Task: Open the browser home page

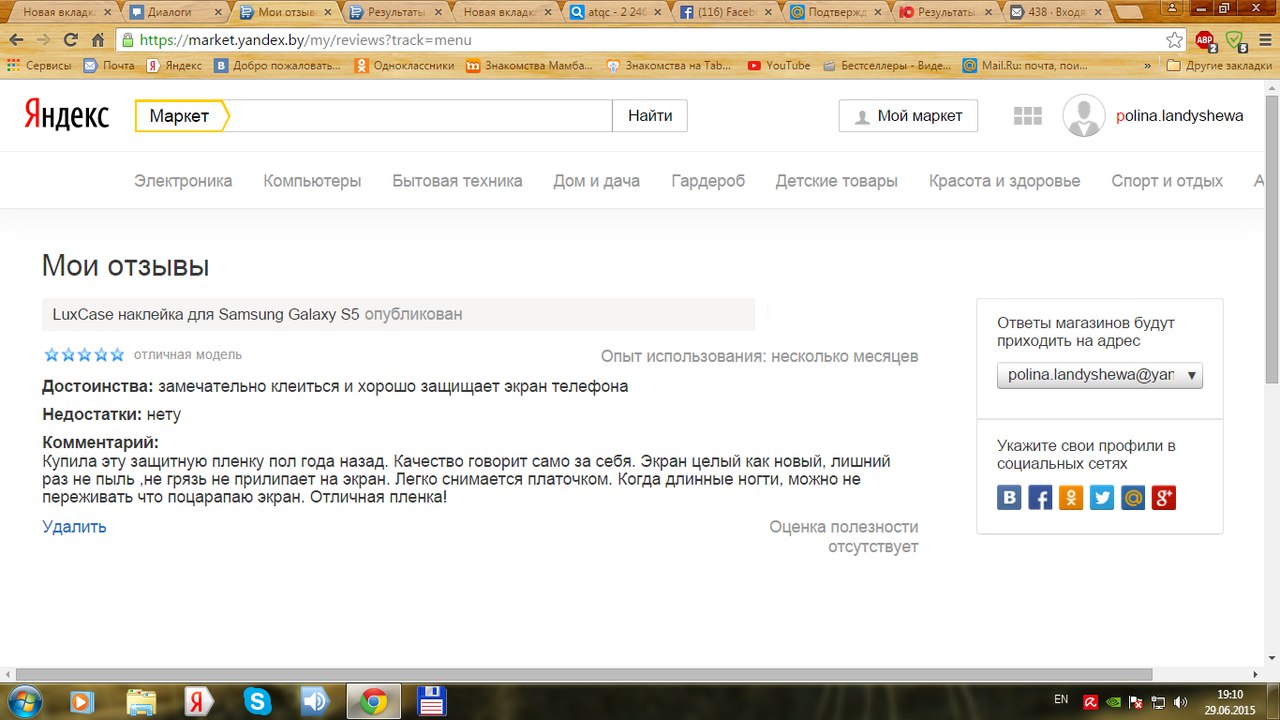Action: tap(98, 41)
